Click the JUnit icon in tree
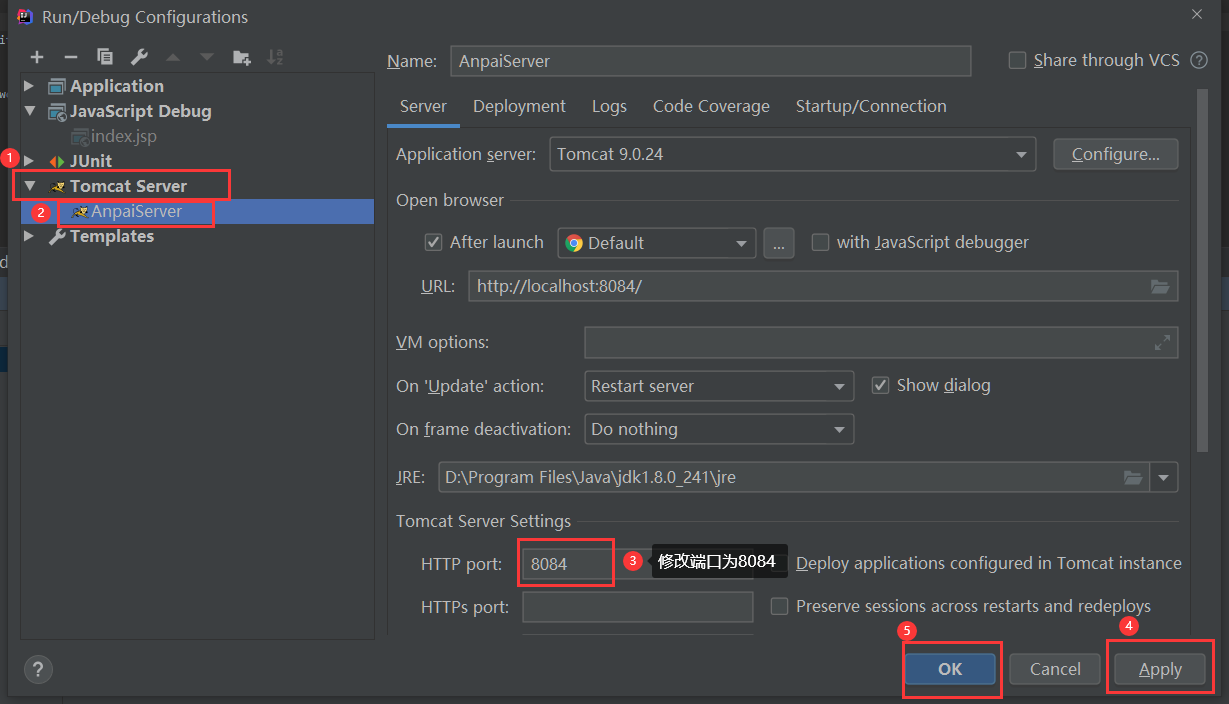The width and height of the screenshot is (1229, 704). click(x=57, y=161)
